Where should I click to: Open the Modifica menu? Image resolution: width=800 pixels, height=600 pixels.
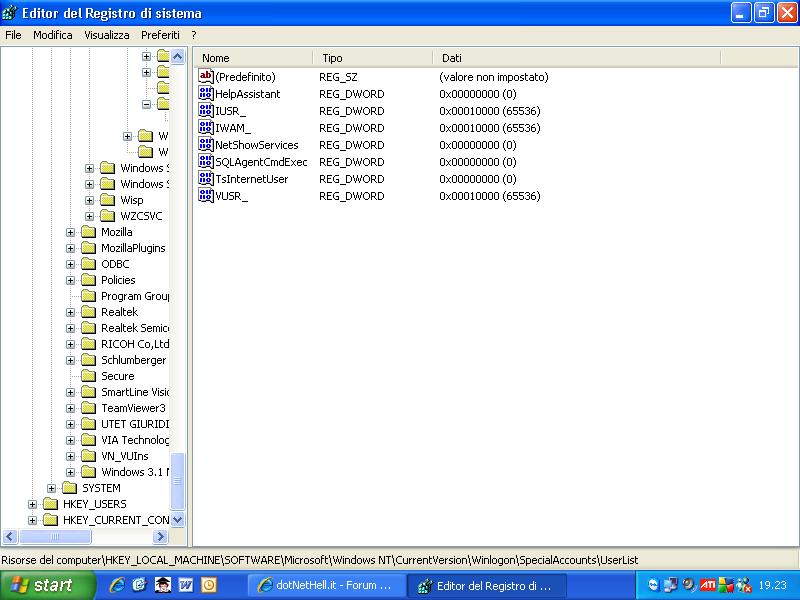pos(53,35)
